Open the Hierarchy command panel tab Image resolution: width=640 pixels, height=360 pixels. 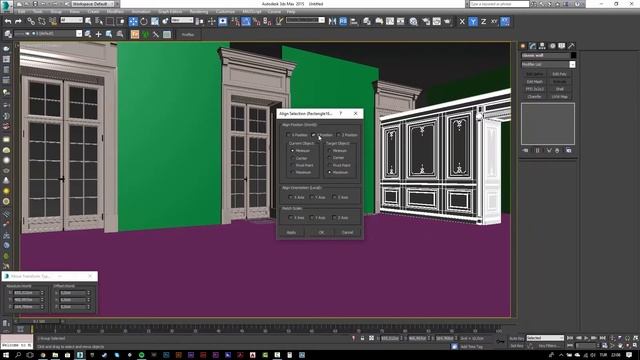542,46
